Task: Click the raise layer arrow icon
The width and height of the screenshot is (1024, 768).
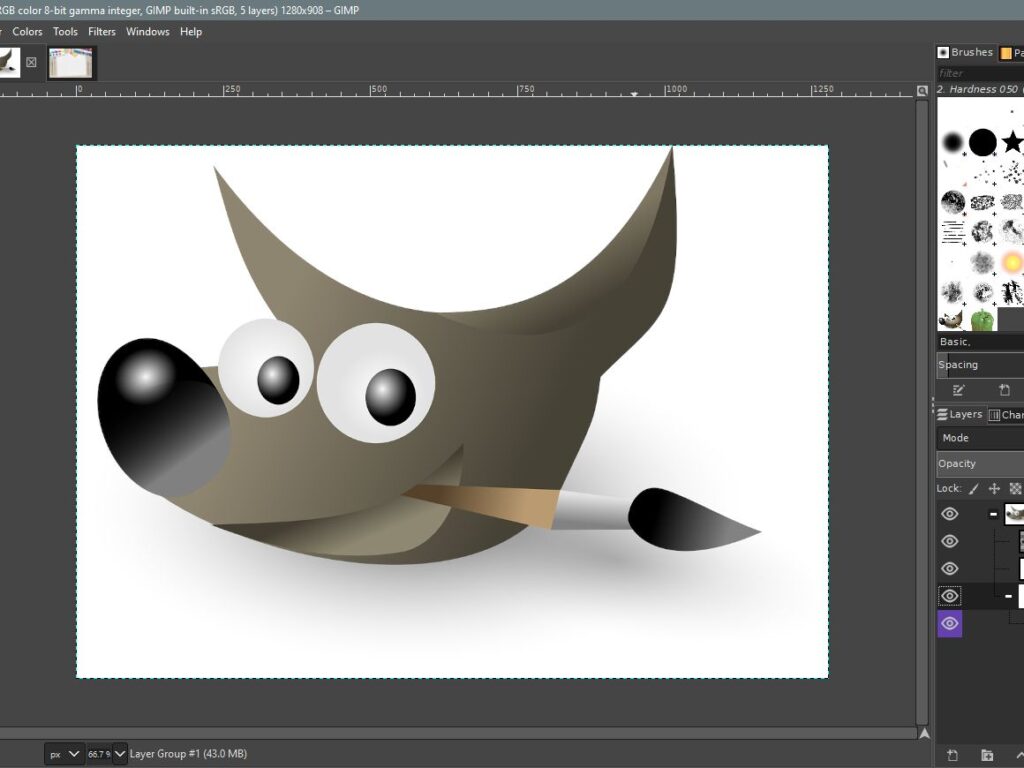Action: [x=1019, y=756]
